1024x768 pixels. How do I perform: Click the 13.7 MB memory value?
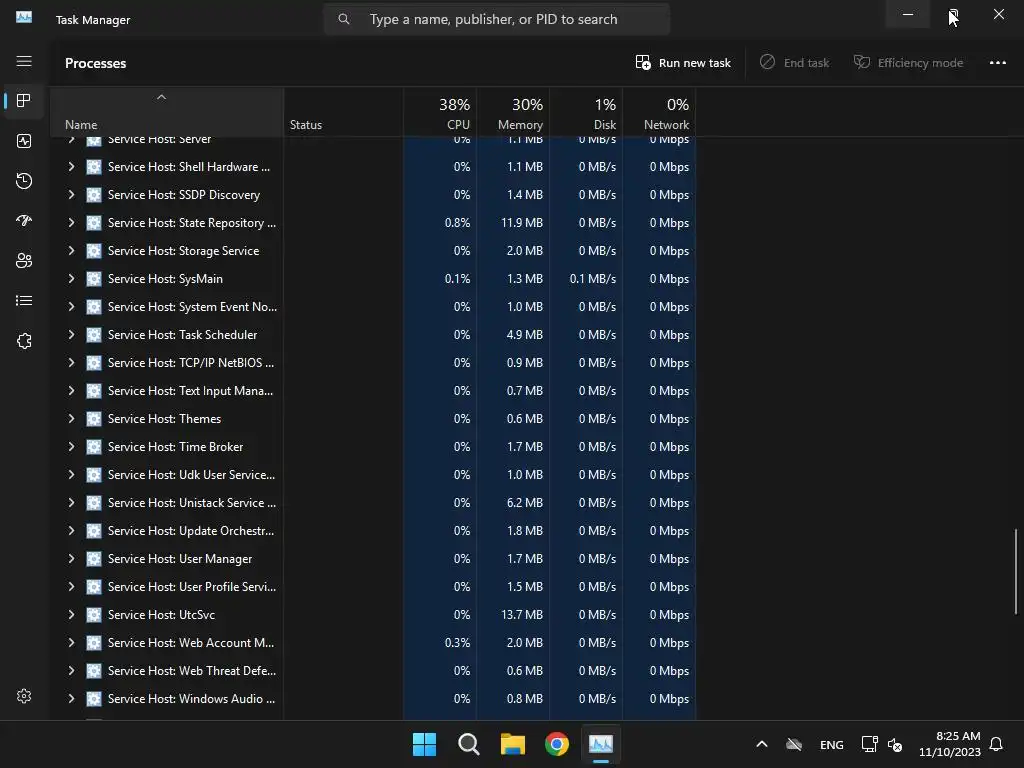522,615
